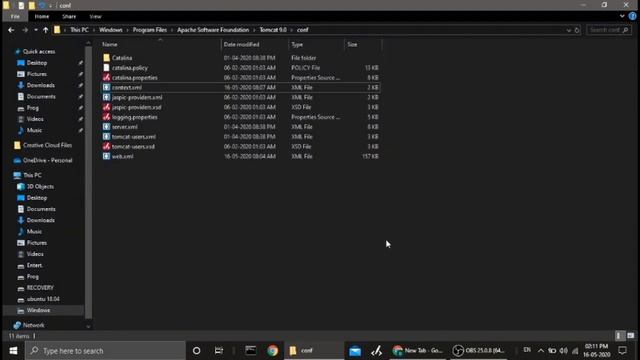Open Cortana from the taskbar
Viewport: 640px width, 360px height.
point(196,351)
